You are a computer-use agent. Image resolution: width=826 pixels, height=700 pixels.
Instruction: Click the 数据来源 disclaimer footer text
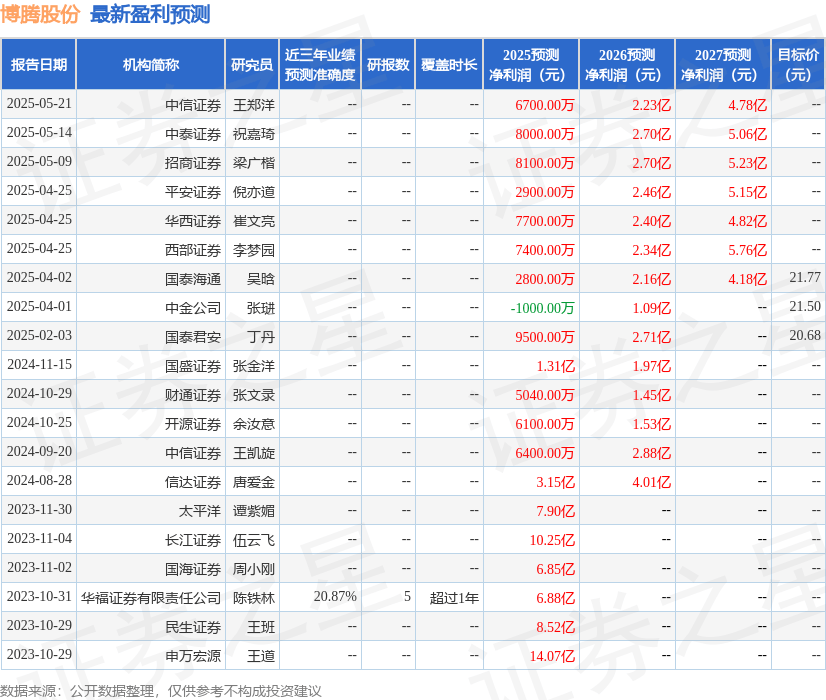coord(161,691)
